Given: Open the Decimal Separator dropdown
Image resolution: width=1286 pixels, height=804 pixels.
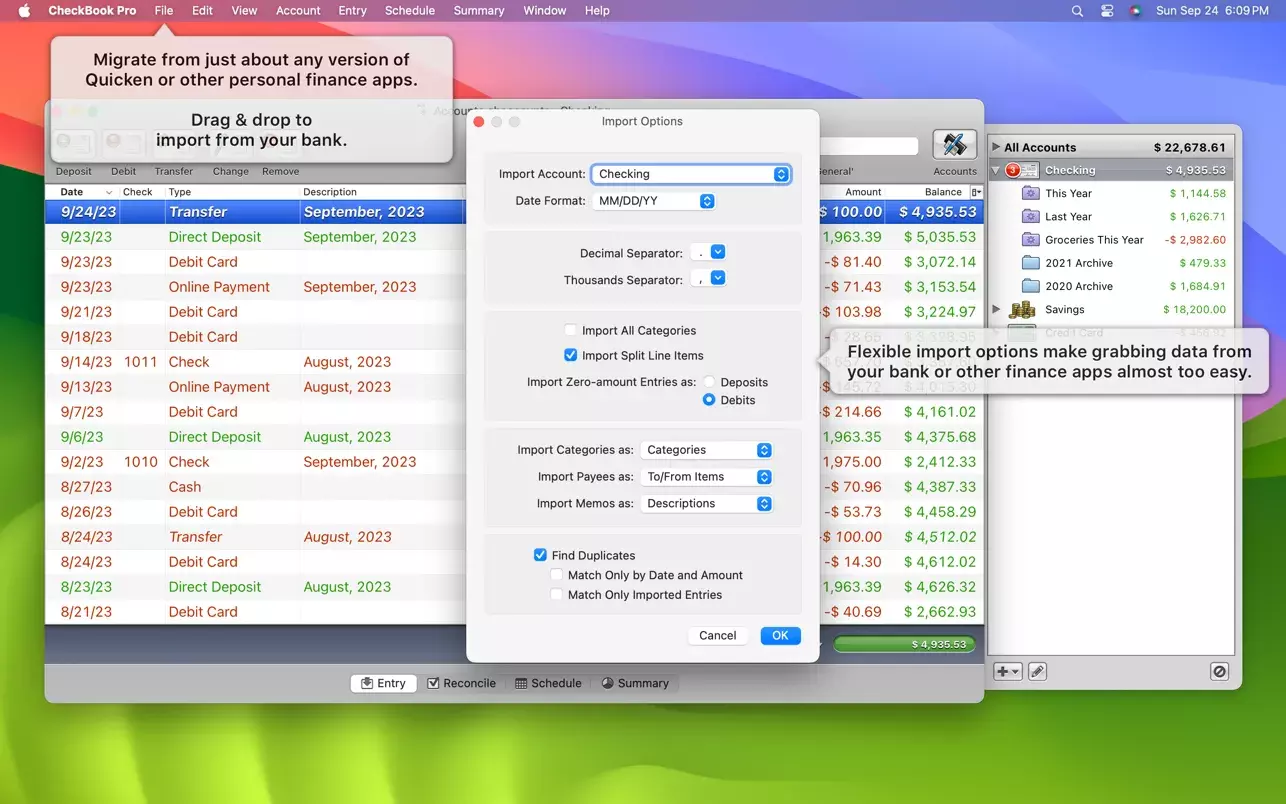Looking at the screenshot, I should pyautogui.click(x=708, y=253).
